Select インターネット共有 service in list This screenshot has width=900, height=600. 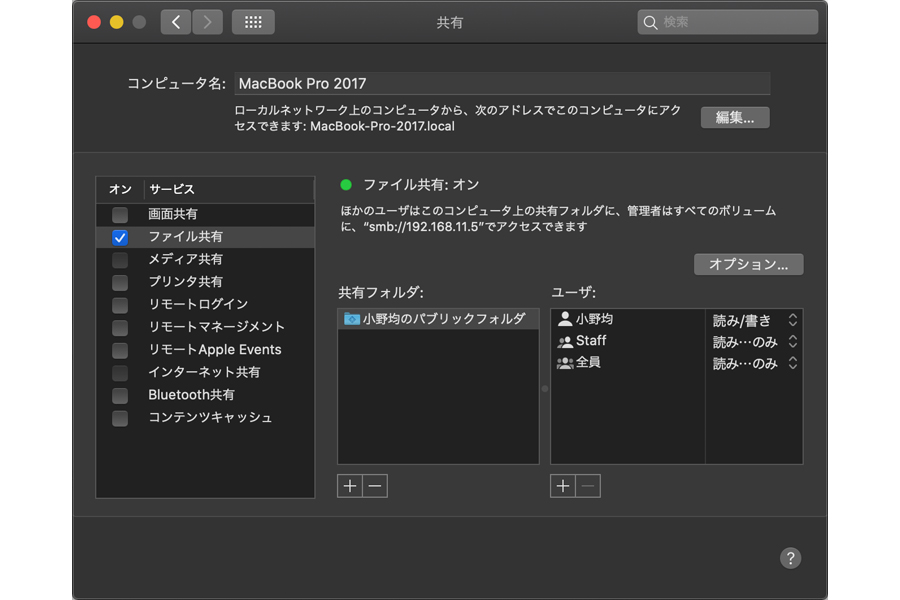coord(204,372)
